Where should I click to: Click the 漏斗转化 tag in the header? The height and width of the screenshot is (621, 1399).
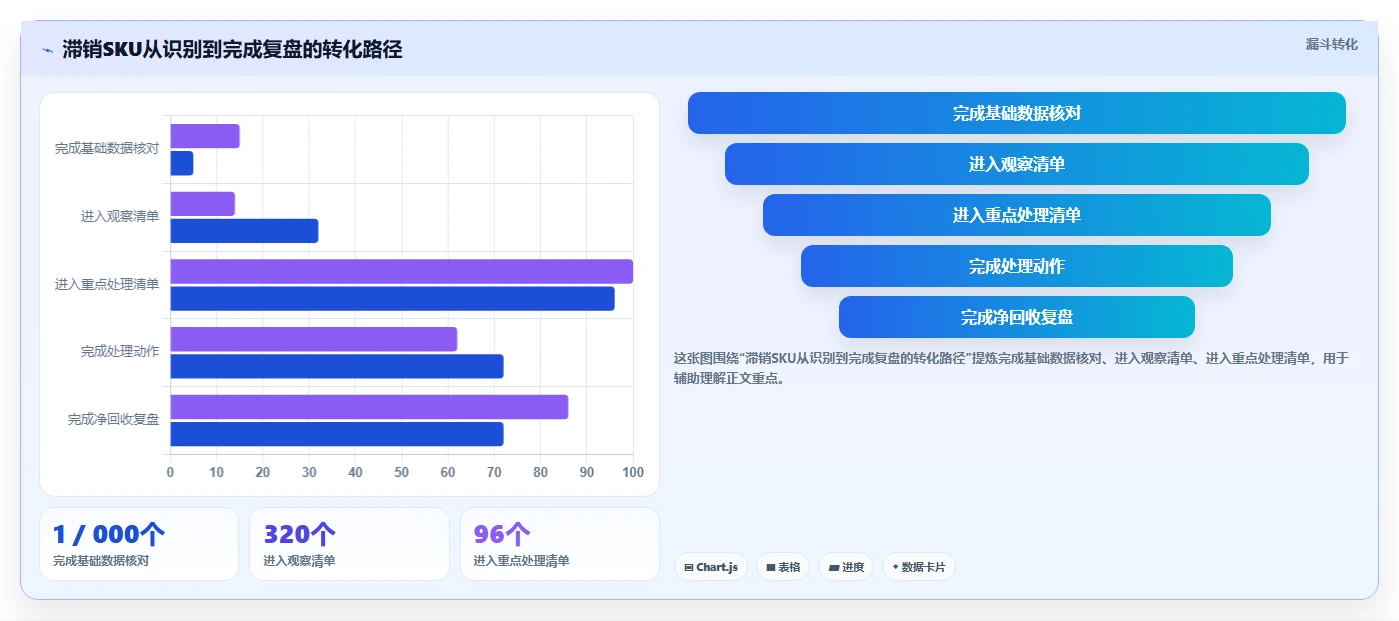pyautogui.click(x=1331, y=44)
